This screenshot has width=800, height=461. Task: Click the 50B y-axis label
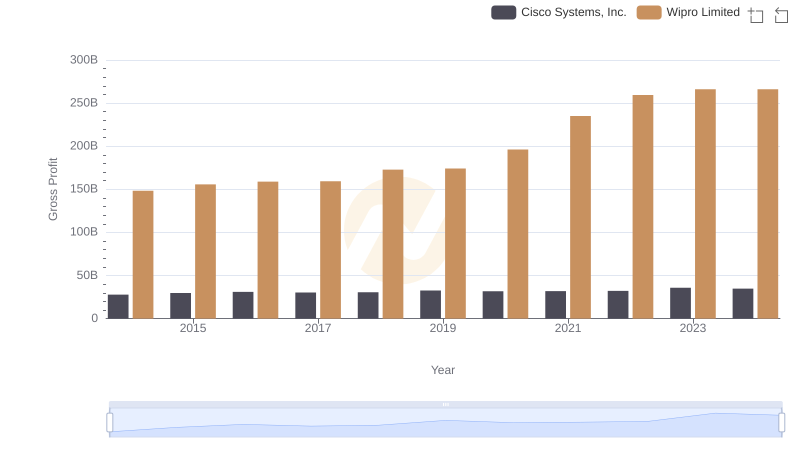[x=87, y=275]
